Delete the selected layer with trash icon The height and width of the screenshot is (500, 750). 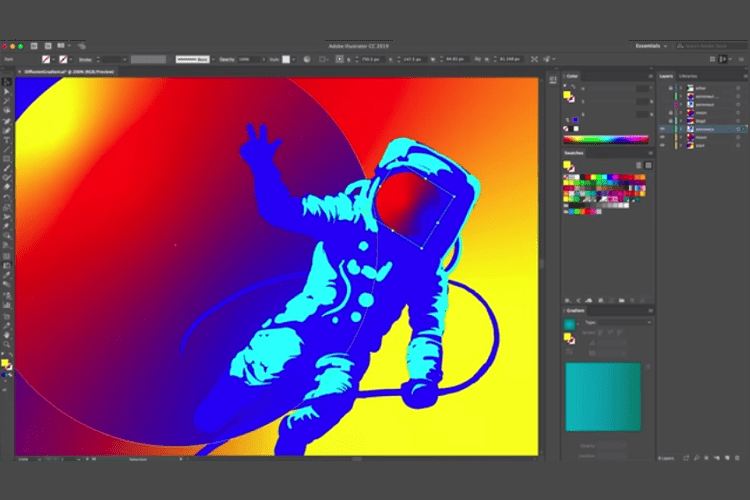click(x=737, y=458)
